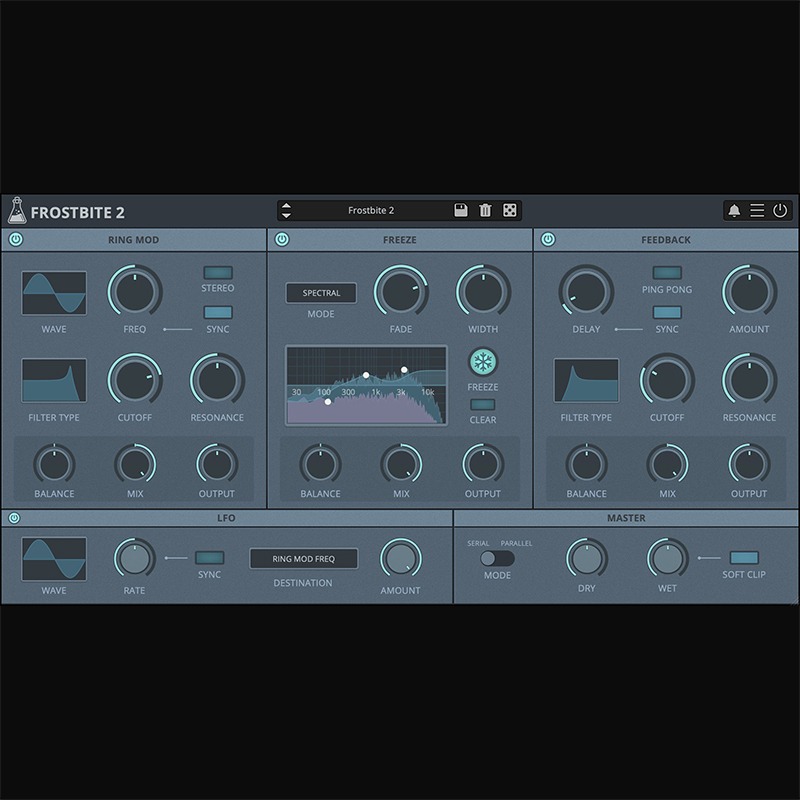Click the flask logo icon
Viewport: 800px width, 800px height.
(x=17, y=211)
